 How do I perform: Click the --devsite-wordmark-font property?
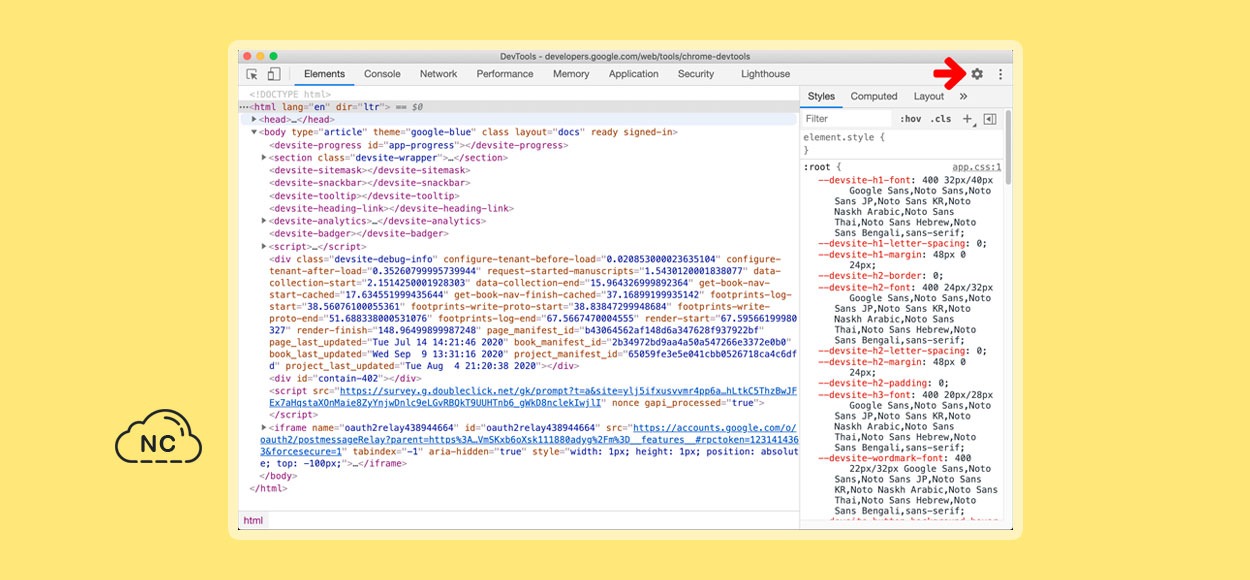tap(882, 458)
